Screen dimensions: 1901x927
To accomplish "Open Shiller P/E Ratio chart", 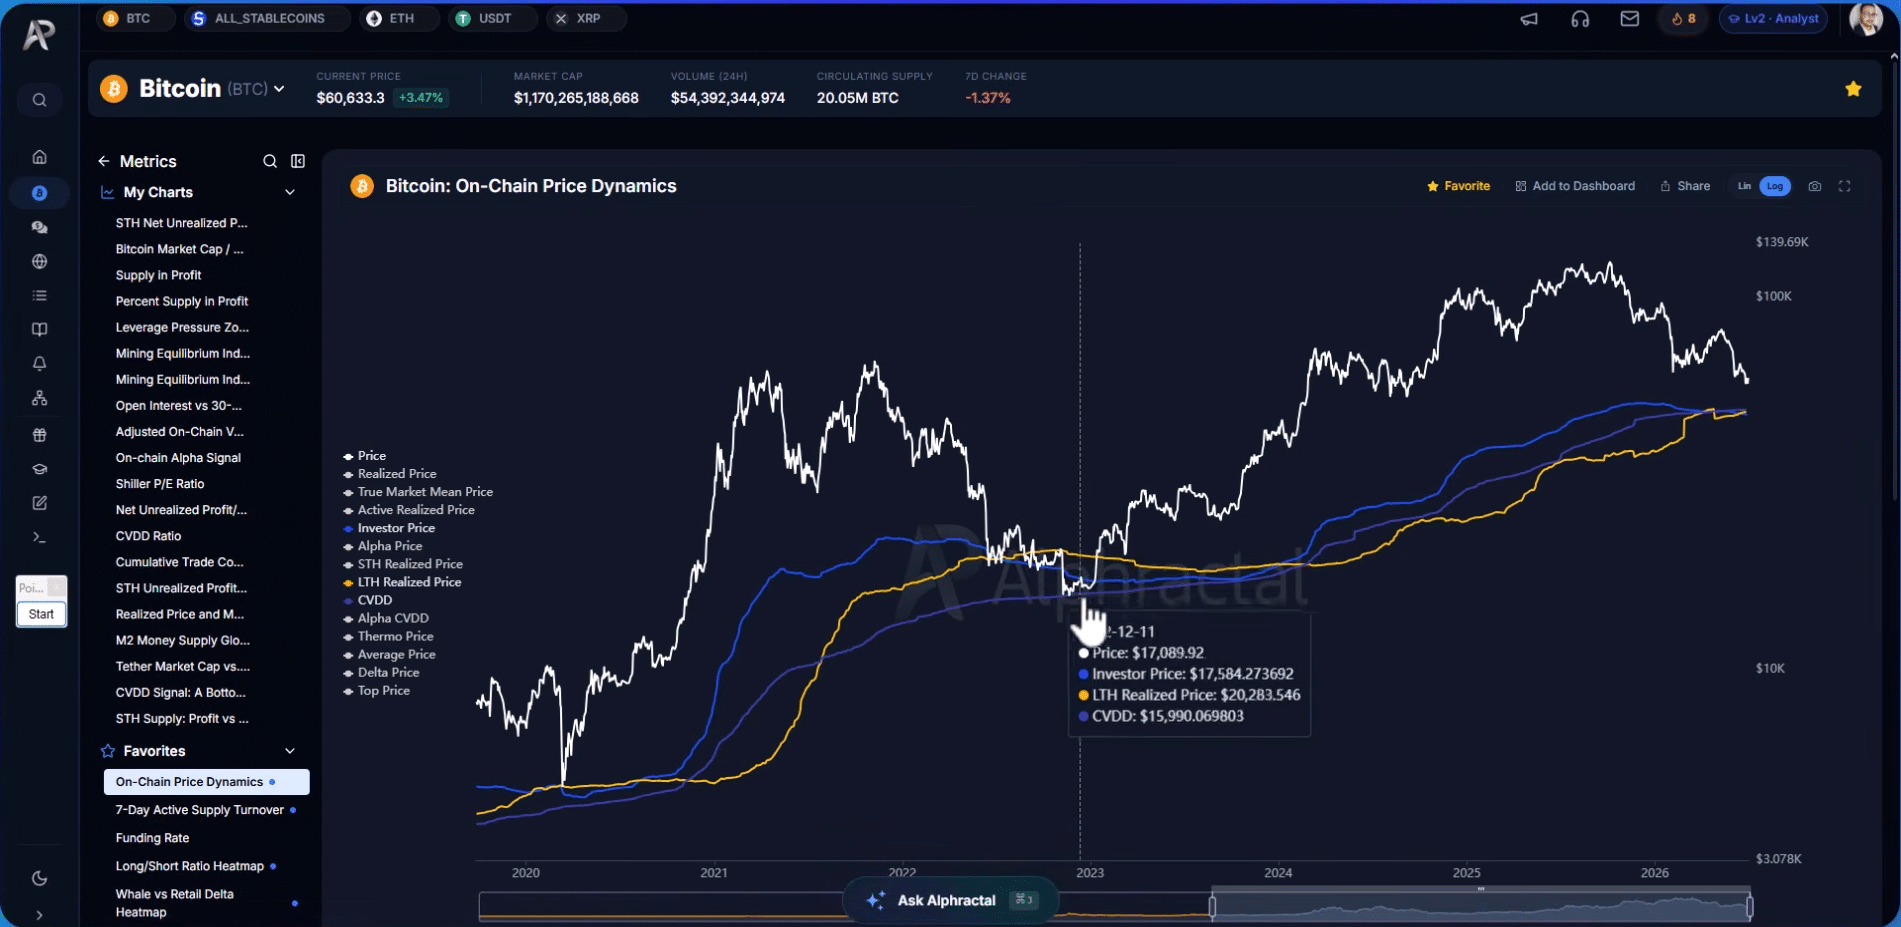I will coord(160,484).
